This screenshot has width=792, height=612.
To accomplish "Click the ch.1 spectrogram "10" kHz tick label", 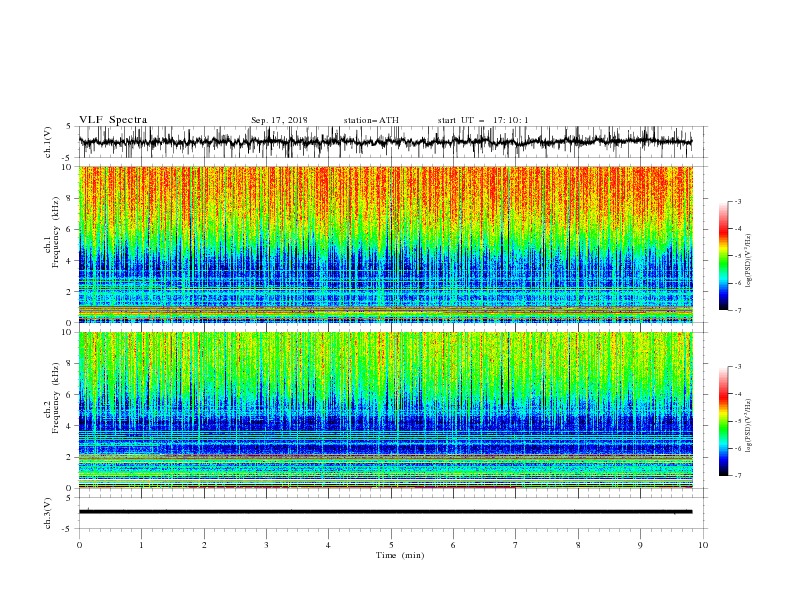I will tap(66, 167).
